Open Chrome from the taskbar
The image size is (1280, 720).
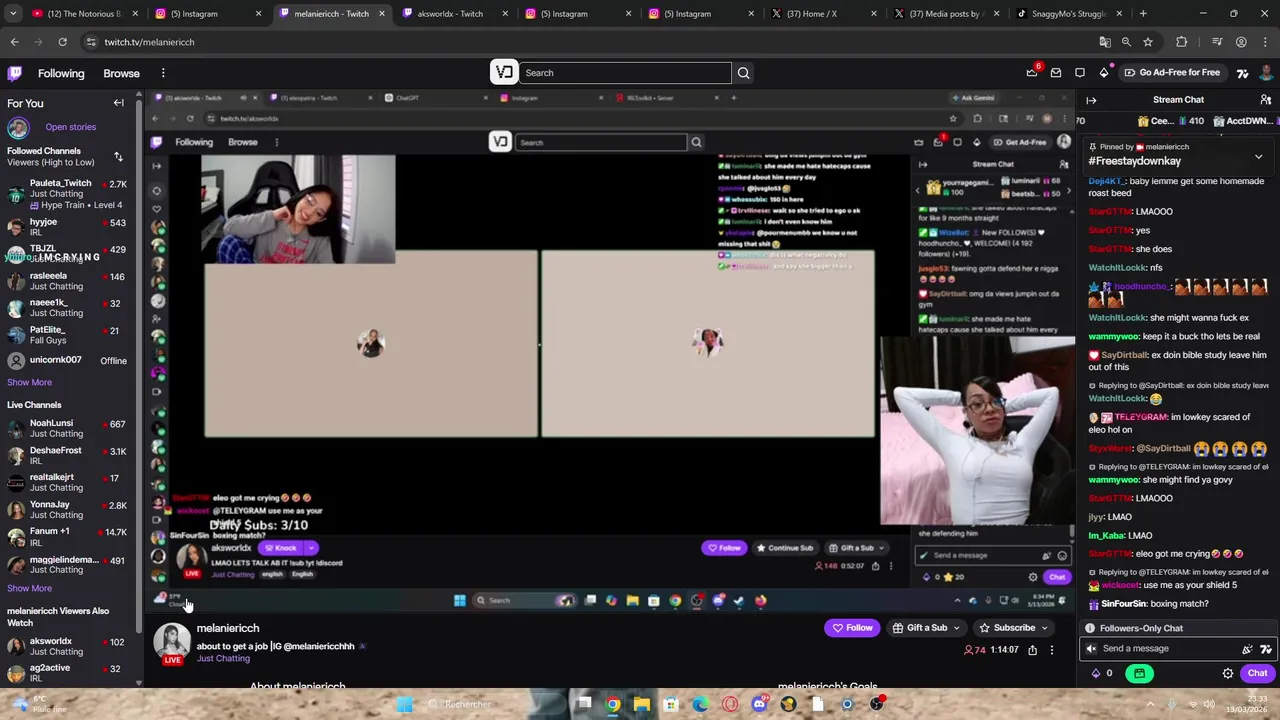tap(613, 704)
